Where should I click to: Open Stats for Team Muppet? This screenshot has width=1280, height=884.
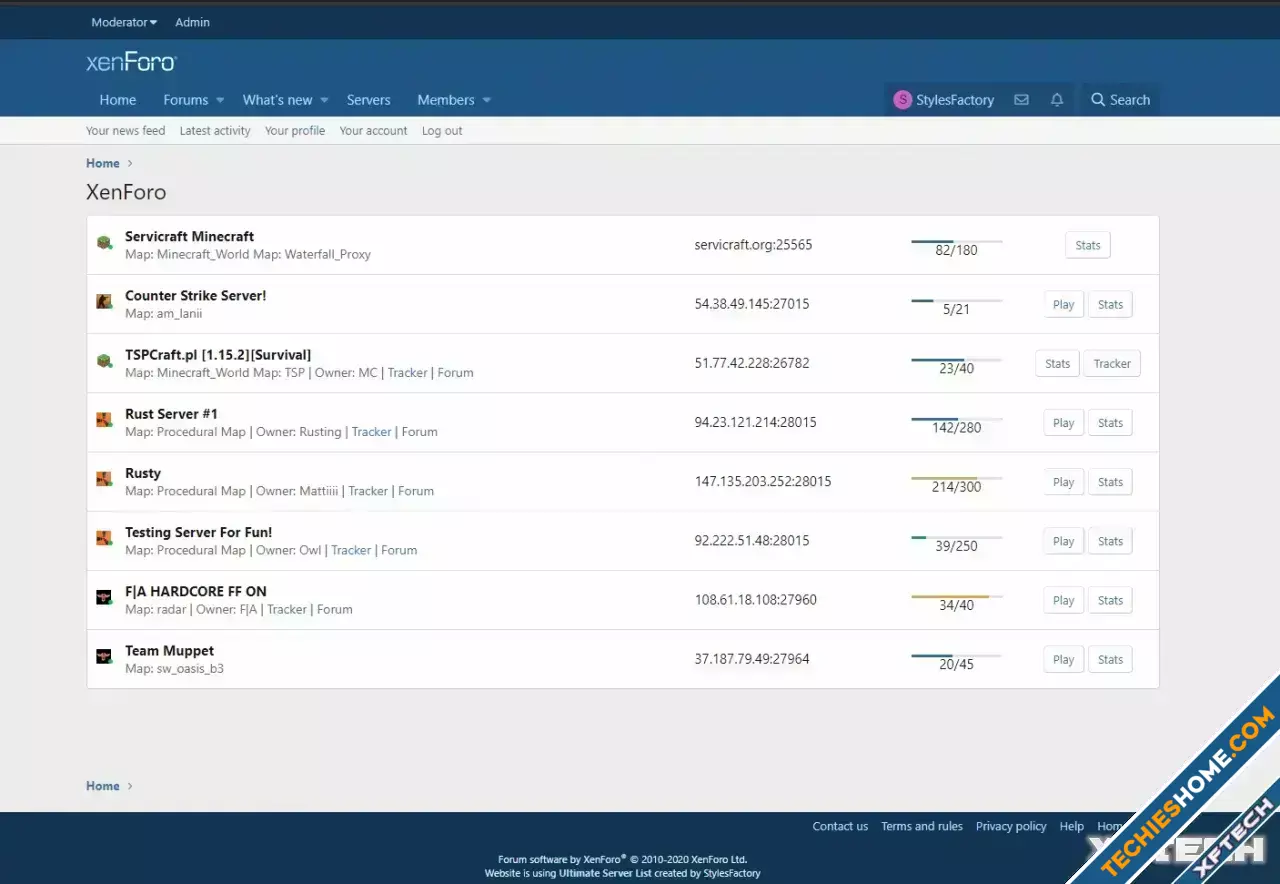(1110, 659)
